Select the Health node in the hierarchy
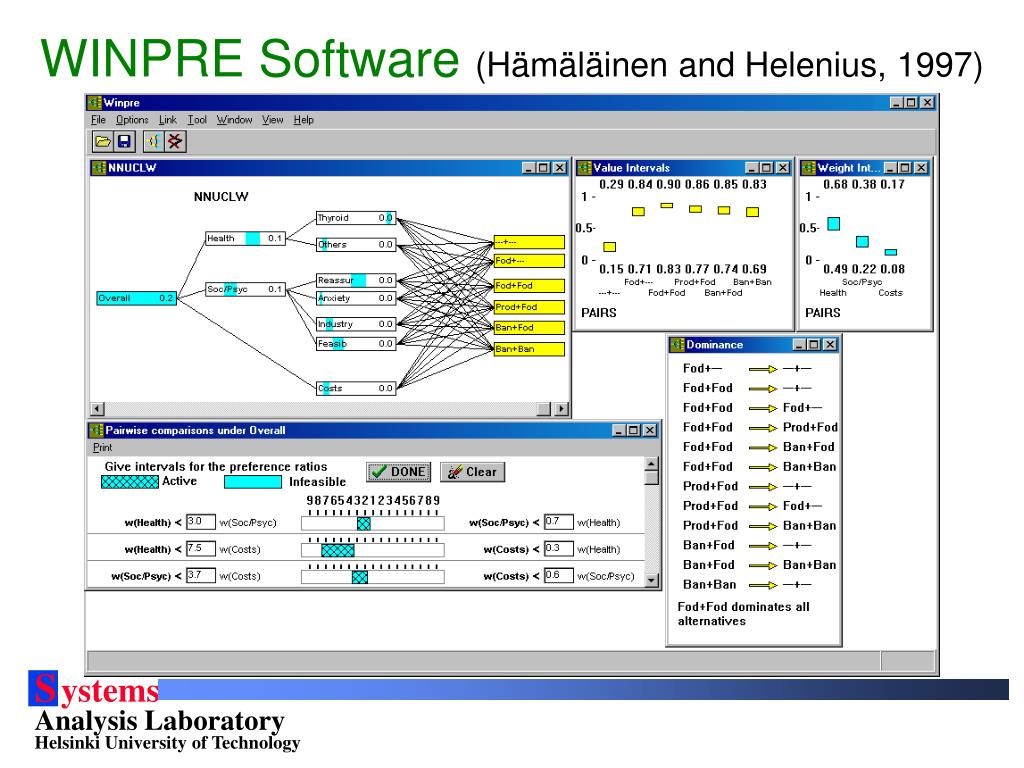The height and width of the screenshot is (768, 1024). coord(245,238)
